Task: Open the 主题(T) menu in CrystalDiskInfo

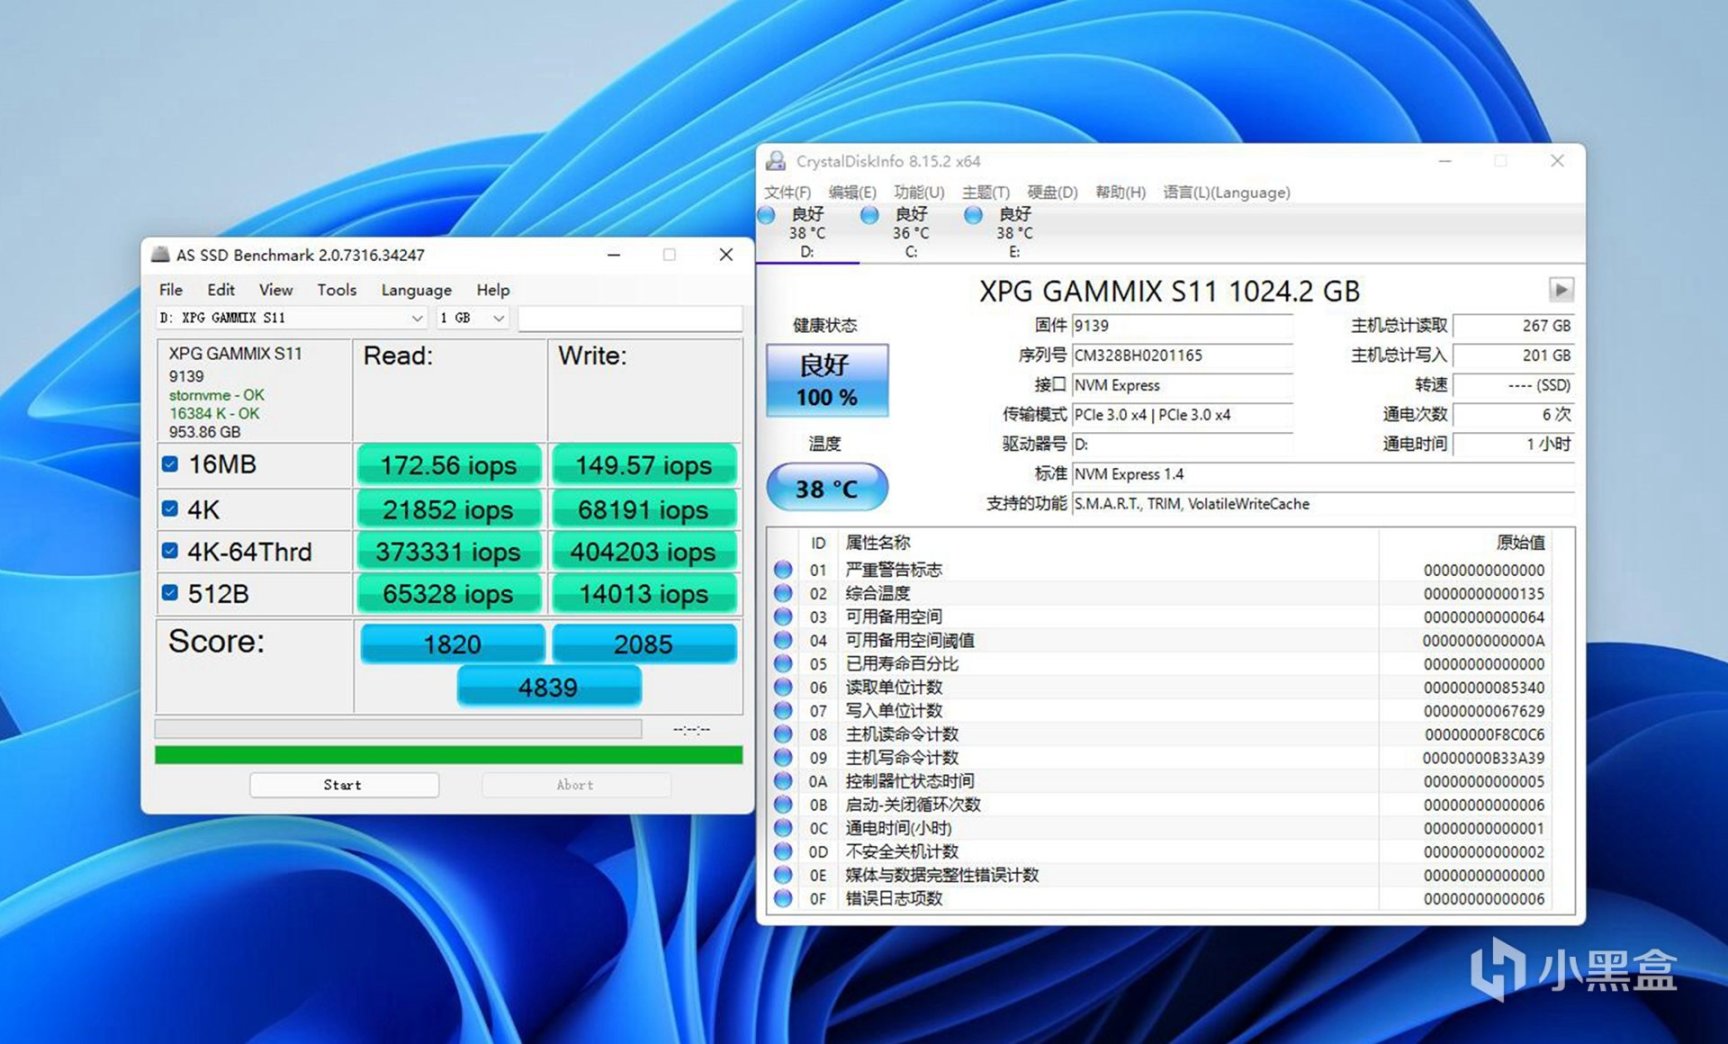Action: click(x=986, y=192)
